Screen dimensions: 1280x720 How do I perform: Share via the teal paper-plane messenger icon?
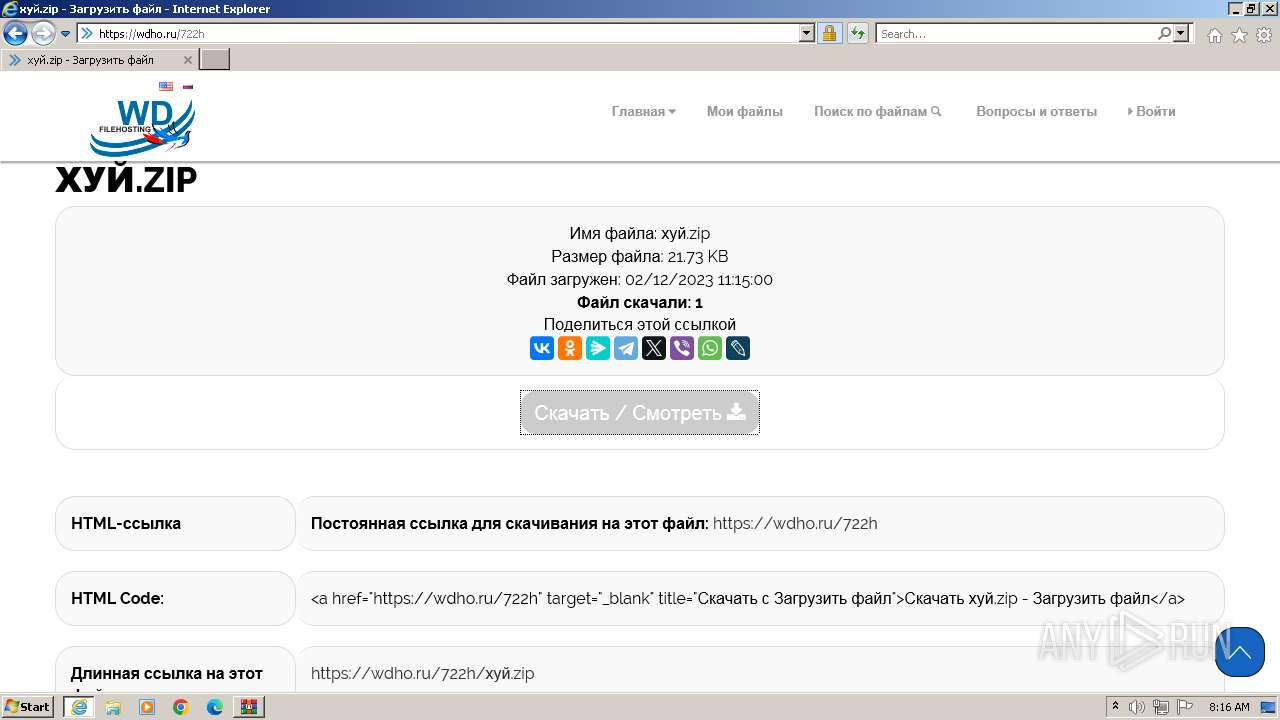click(598, 348)
